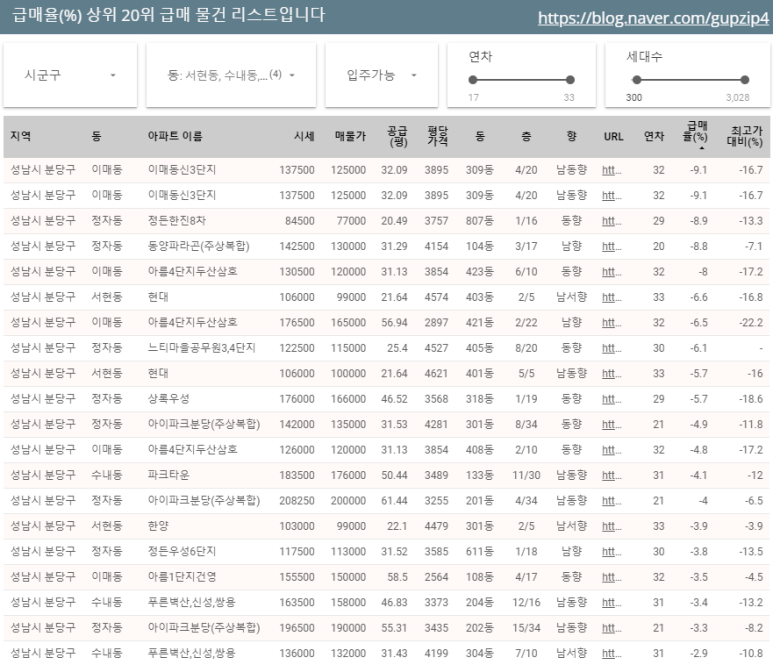The height and width of the screenshot is (665, 773).
Task: Open URL link for 아름4단지 408동 row
Action: [611, 450]
